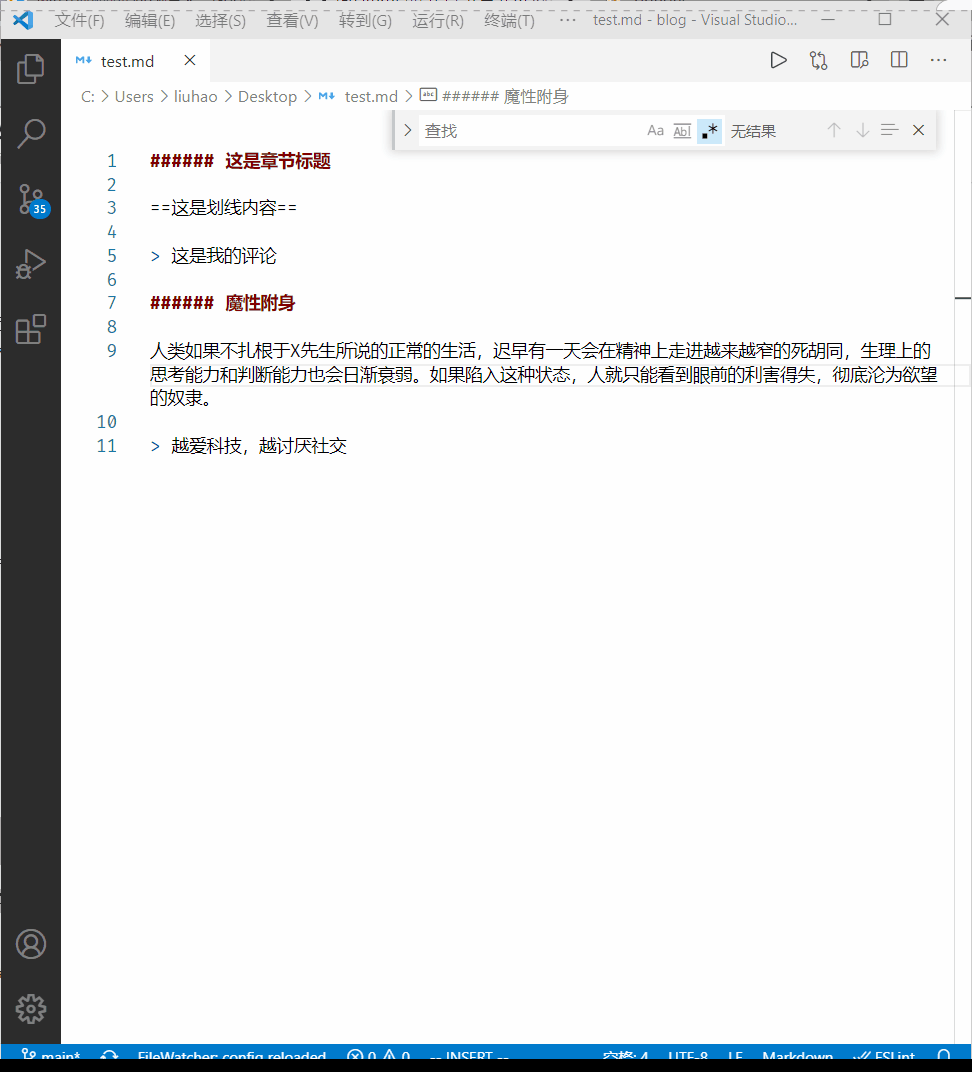The image size is (972, 1072).
Task: Toggle whole word matching in find widget
Action: pyautogui.click(x=682, y=130)
